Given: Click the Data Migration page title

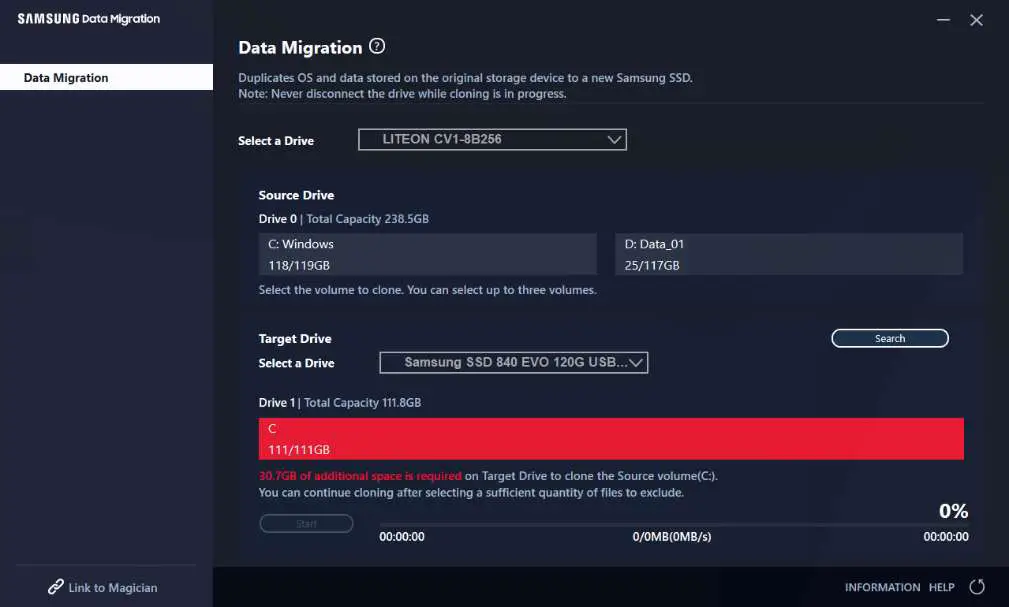Looking at the screenshot, I should tap(300, 48).
